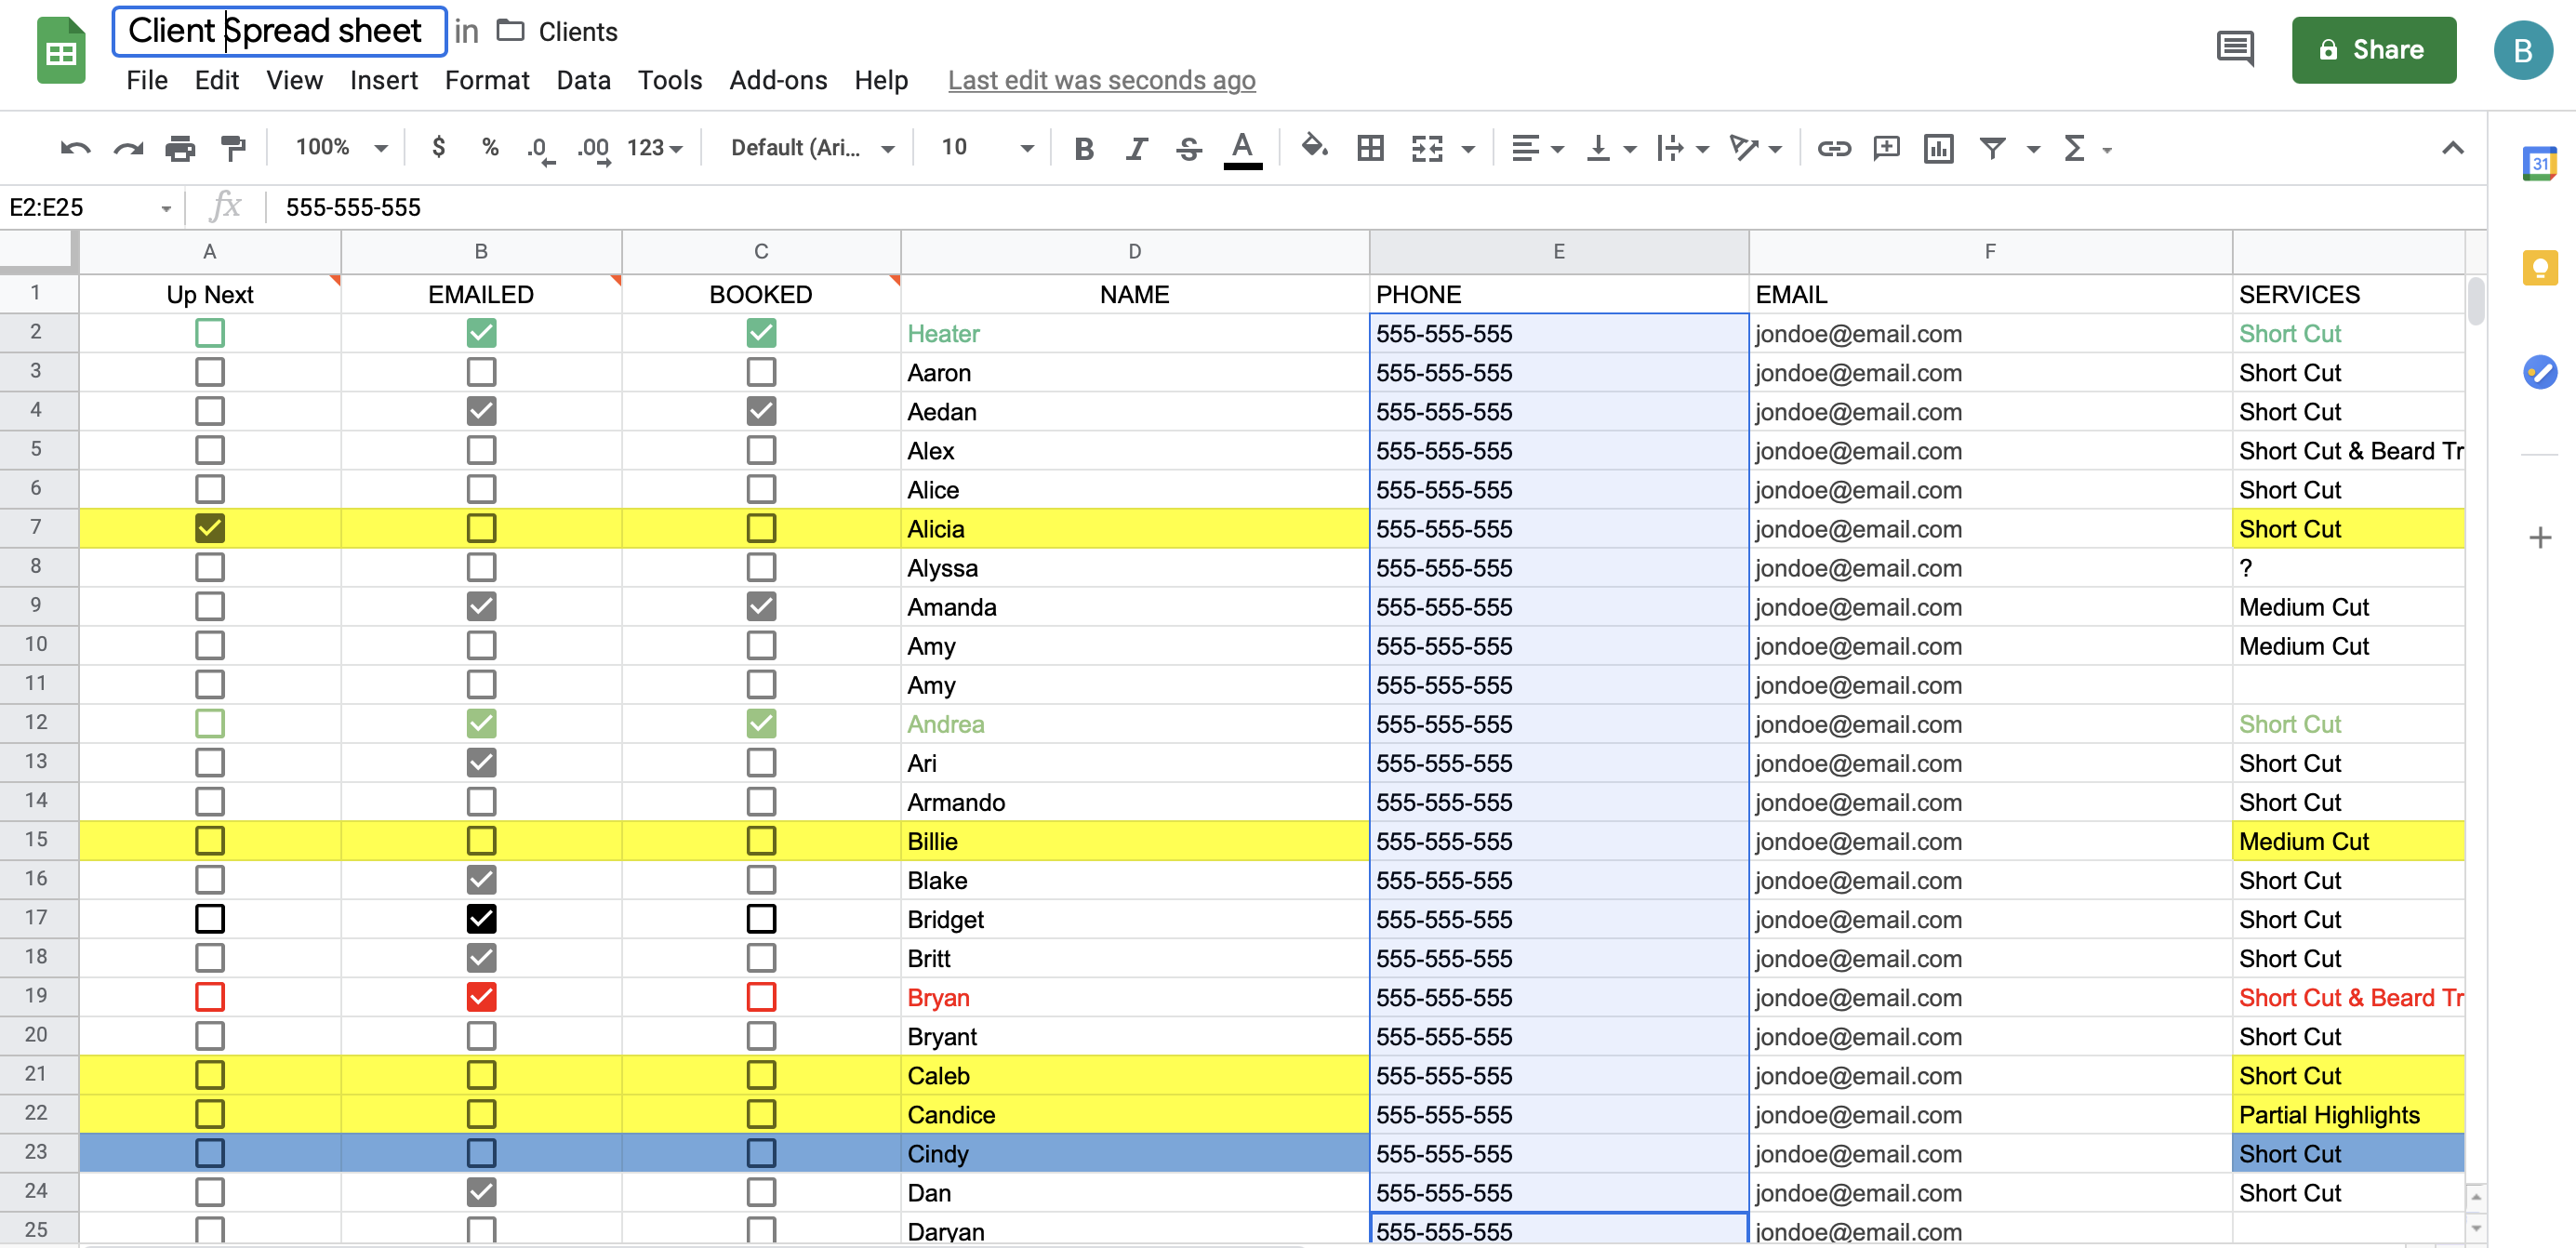The height and width of the screenshot is (1248, 2576).
Task: Click the print icon
Action: coord(180,148)
